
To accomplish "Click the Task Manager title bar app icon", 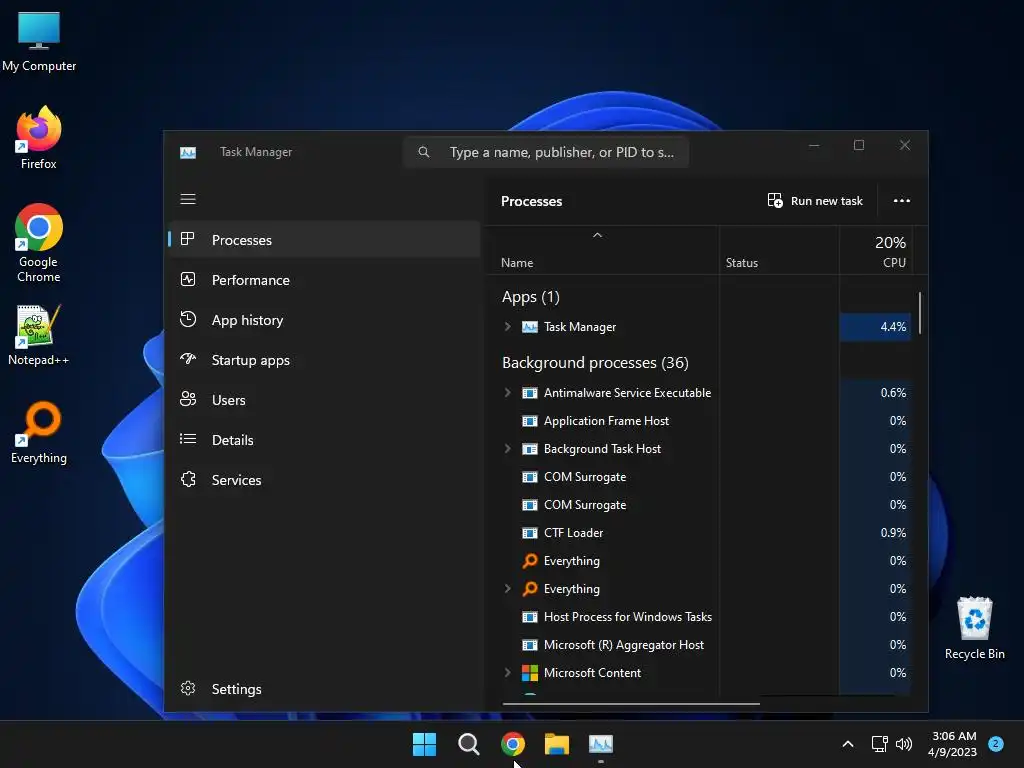I will tap(188, 152).
